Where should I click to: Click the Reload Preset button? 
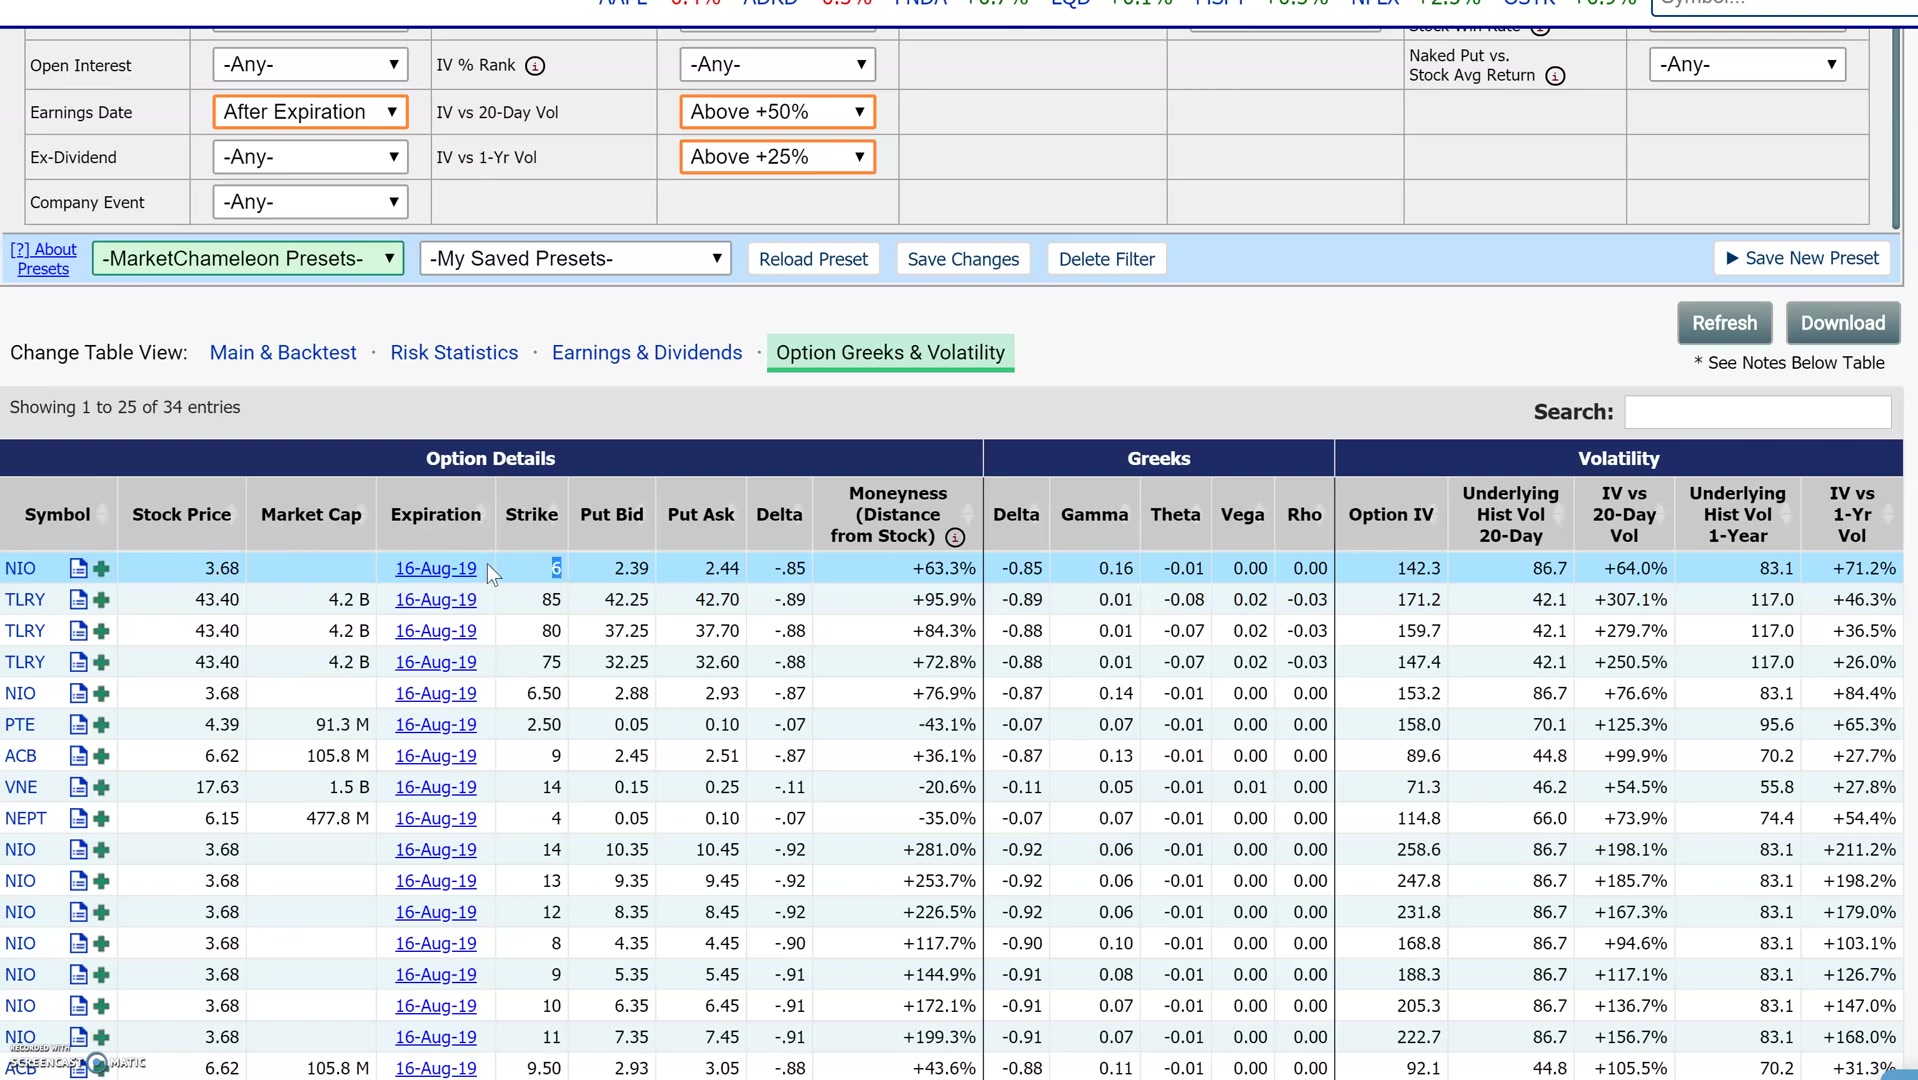(x=813, y=259)
